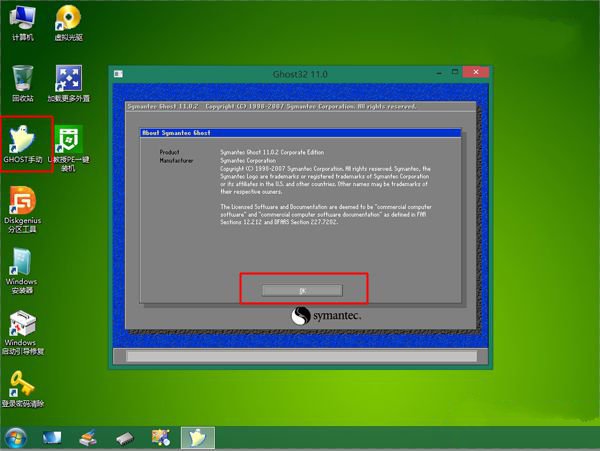Open the brush and drive taskbar icon
Viewport: 600px width, 451px height.
(x=88, y=438)
